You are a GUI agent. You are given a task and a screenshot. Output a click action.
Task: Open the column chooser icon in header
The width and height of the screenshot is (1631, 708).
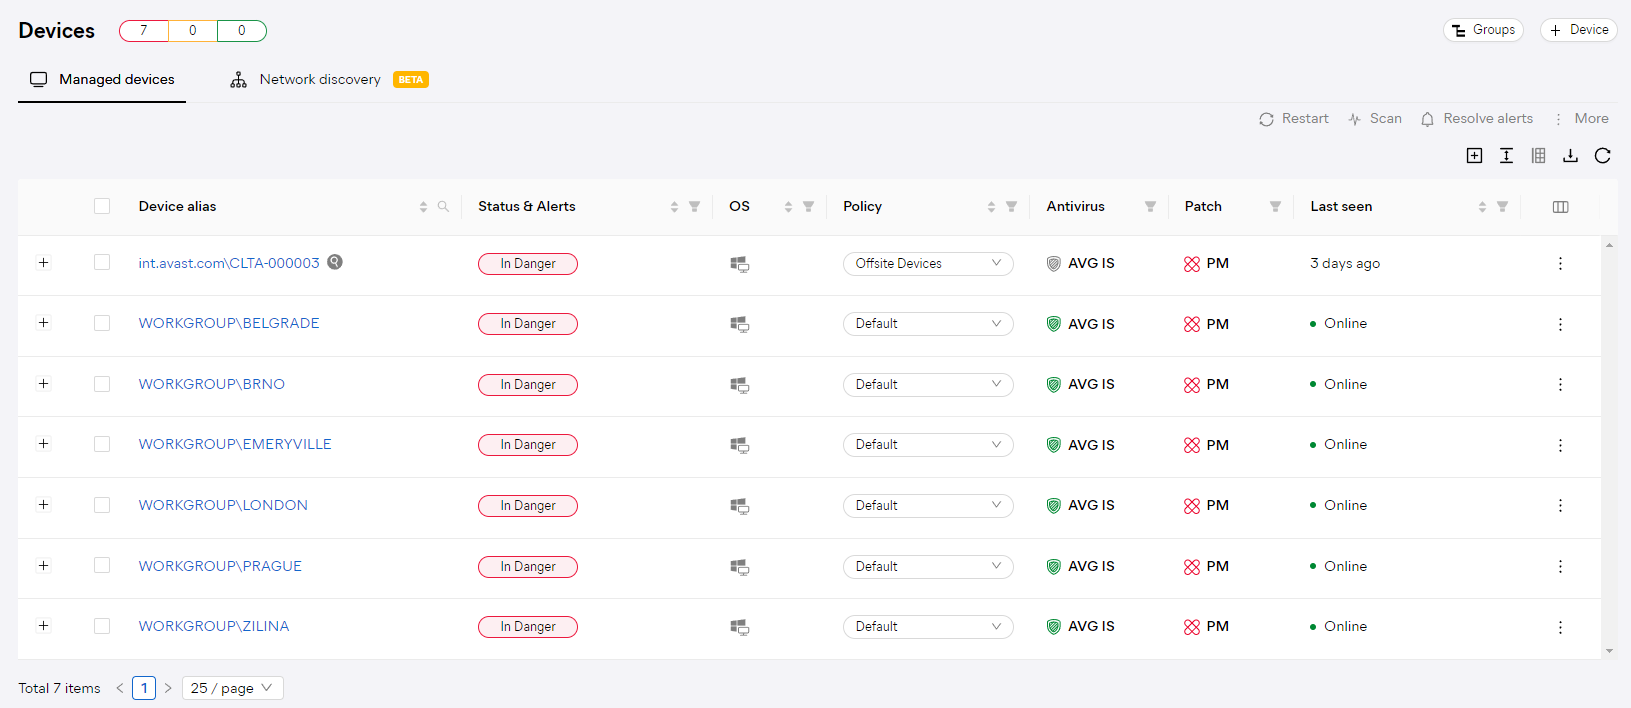click(1560, 207)
